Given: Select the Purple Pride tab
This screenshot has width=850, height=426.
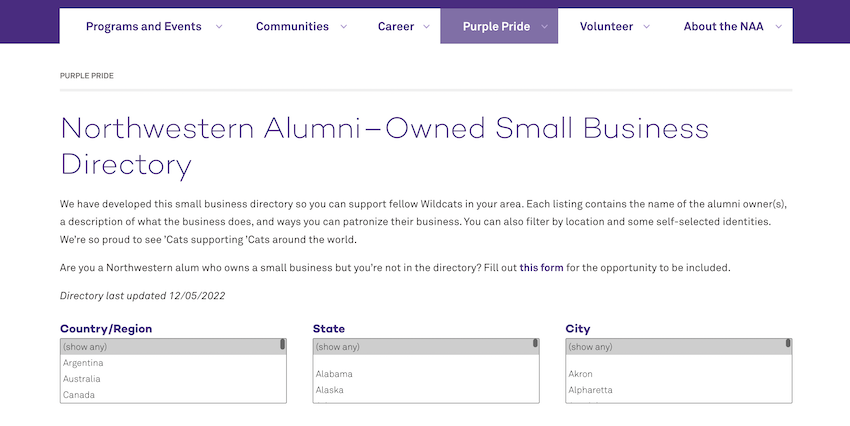Looking at the screenshot, I should (497, 27).
